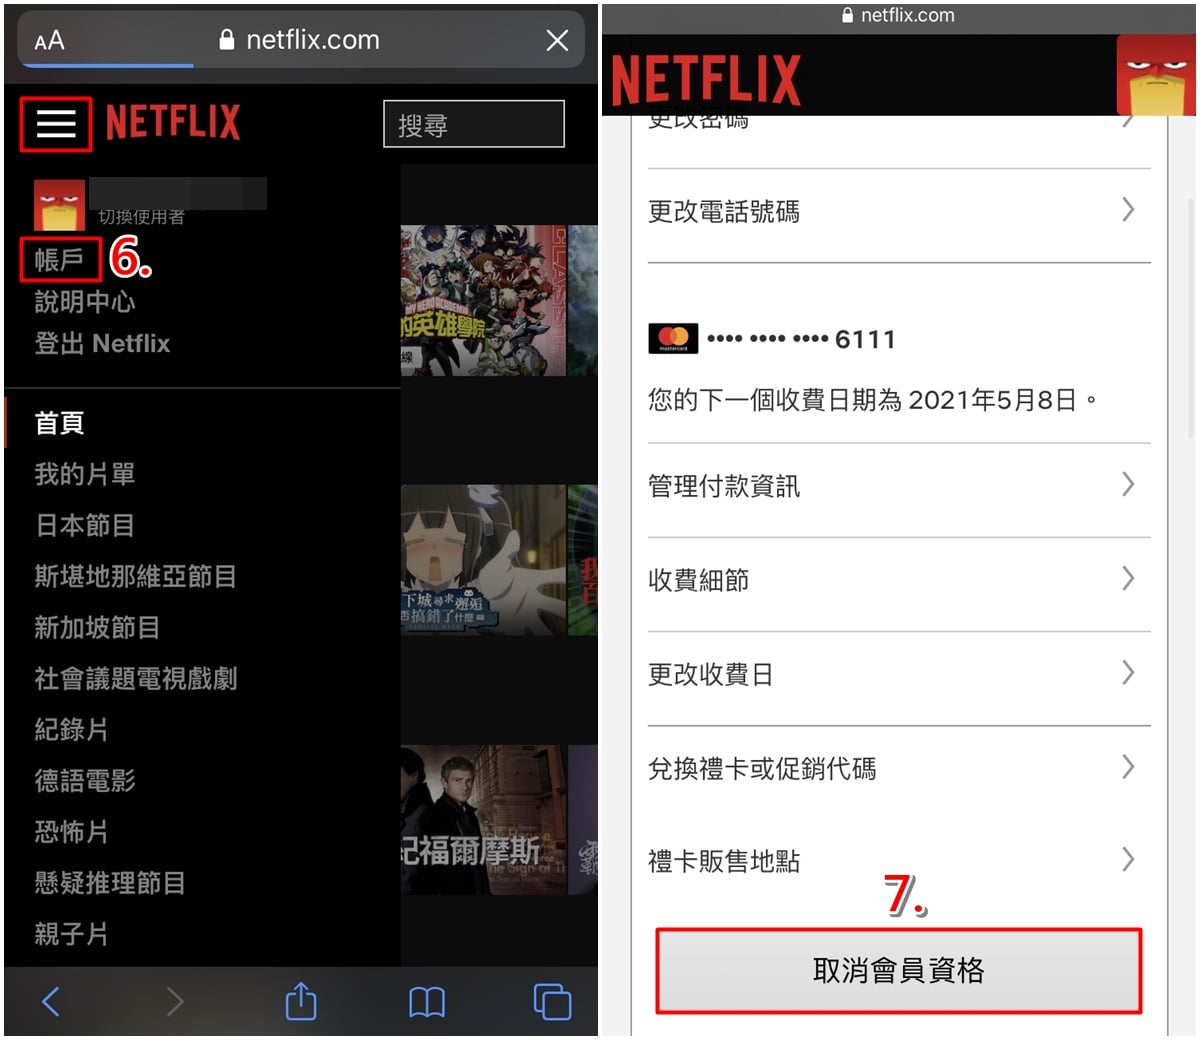The width and height of the screenshot is (1200, 1040).
Task: Go back with Safari back arrow
Action: pyautogui.click(x=51, y=1001)
